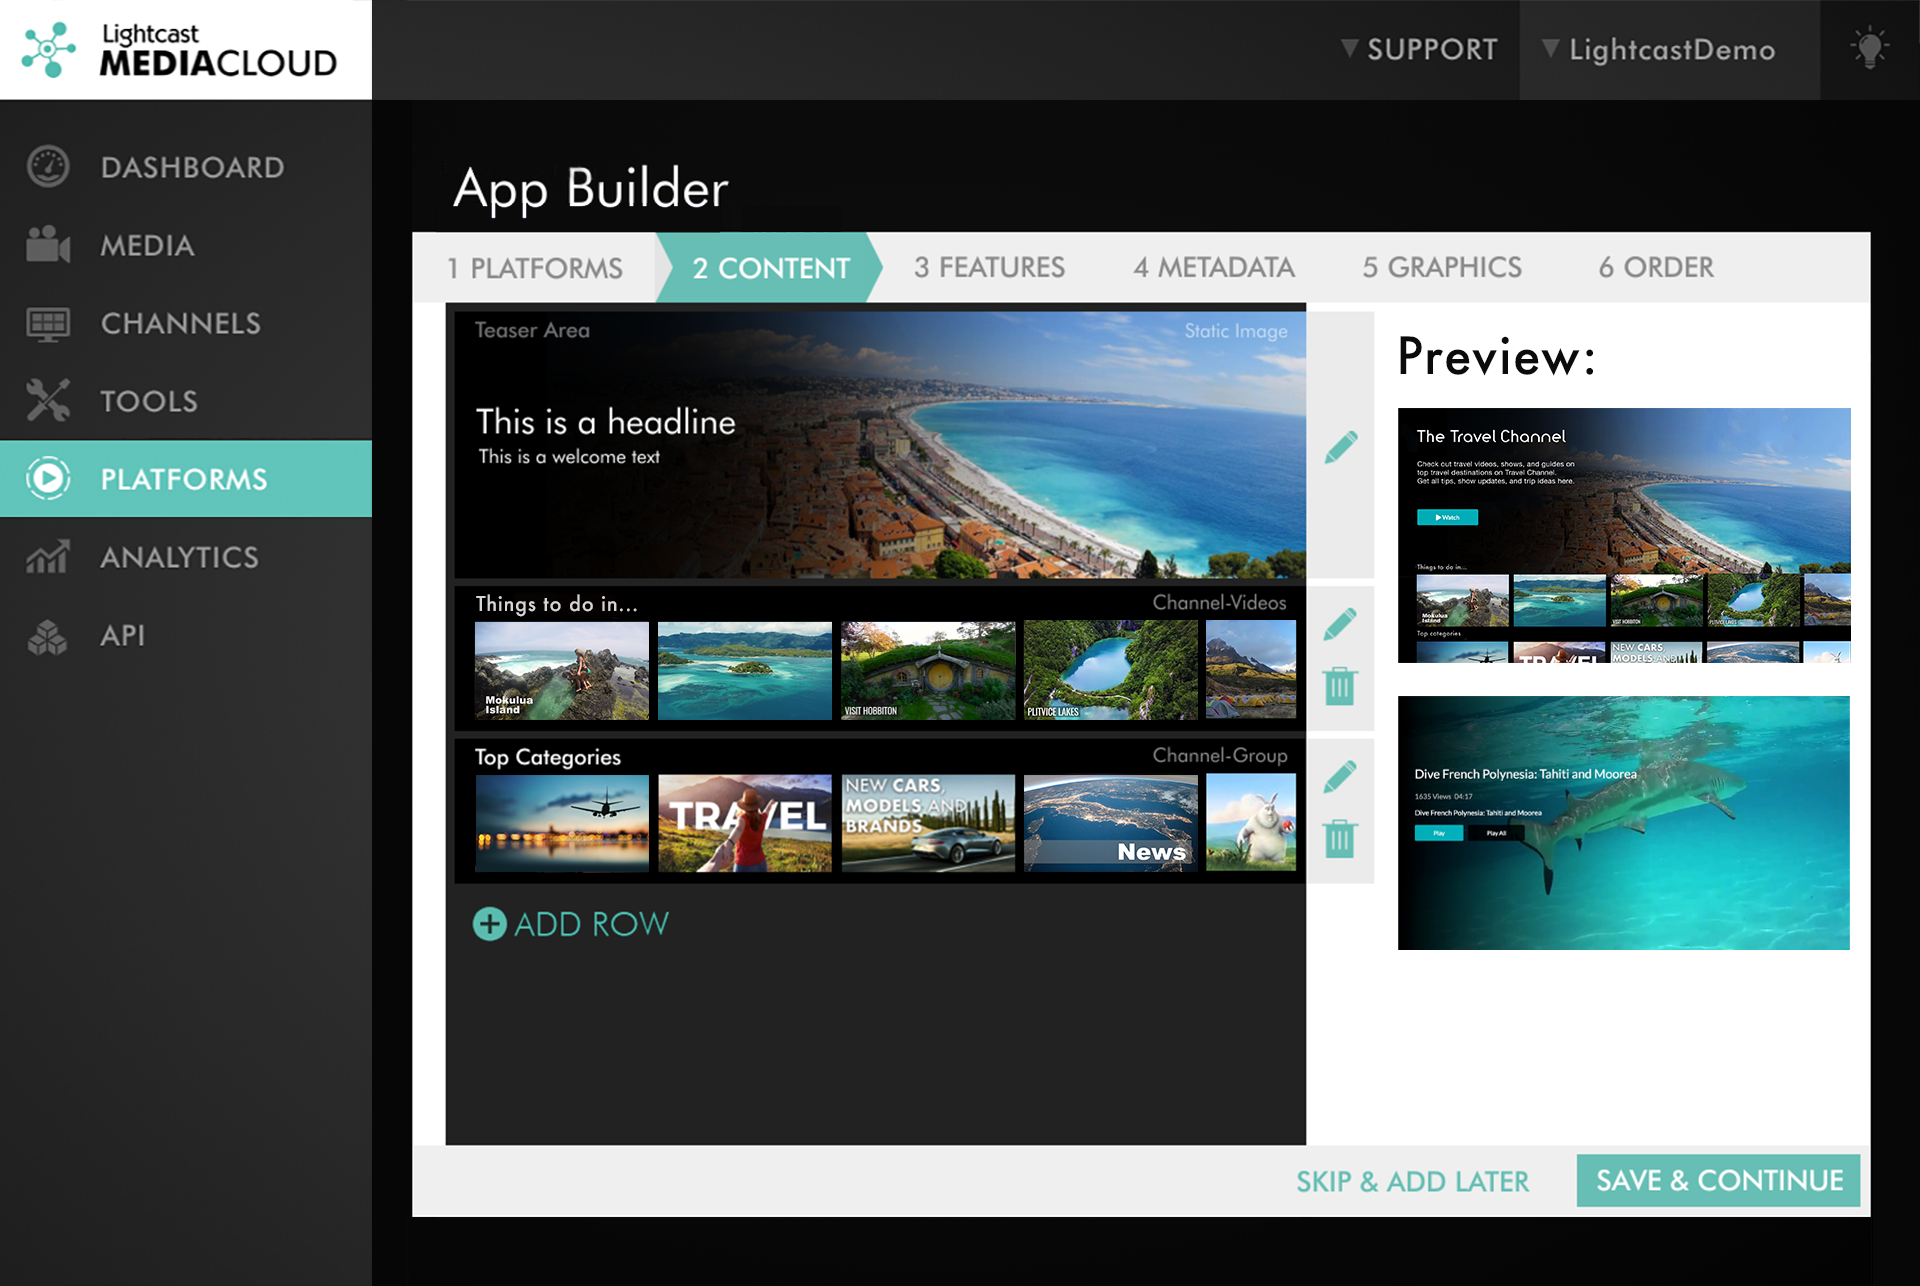The height and width of the screenshot is (1286, 1920).
Task: Select the Mokulua Island video thumbnail
Action: coord(561,670)
